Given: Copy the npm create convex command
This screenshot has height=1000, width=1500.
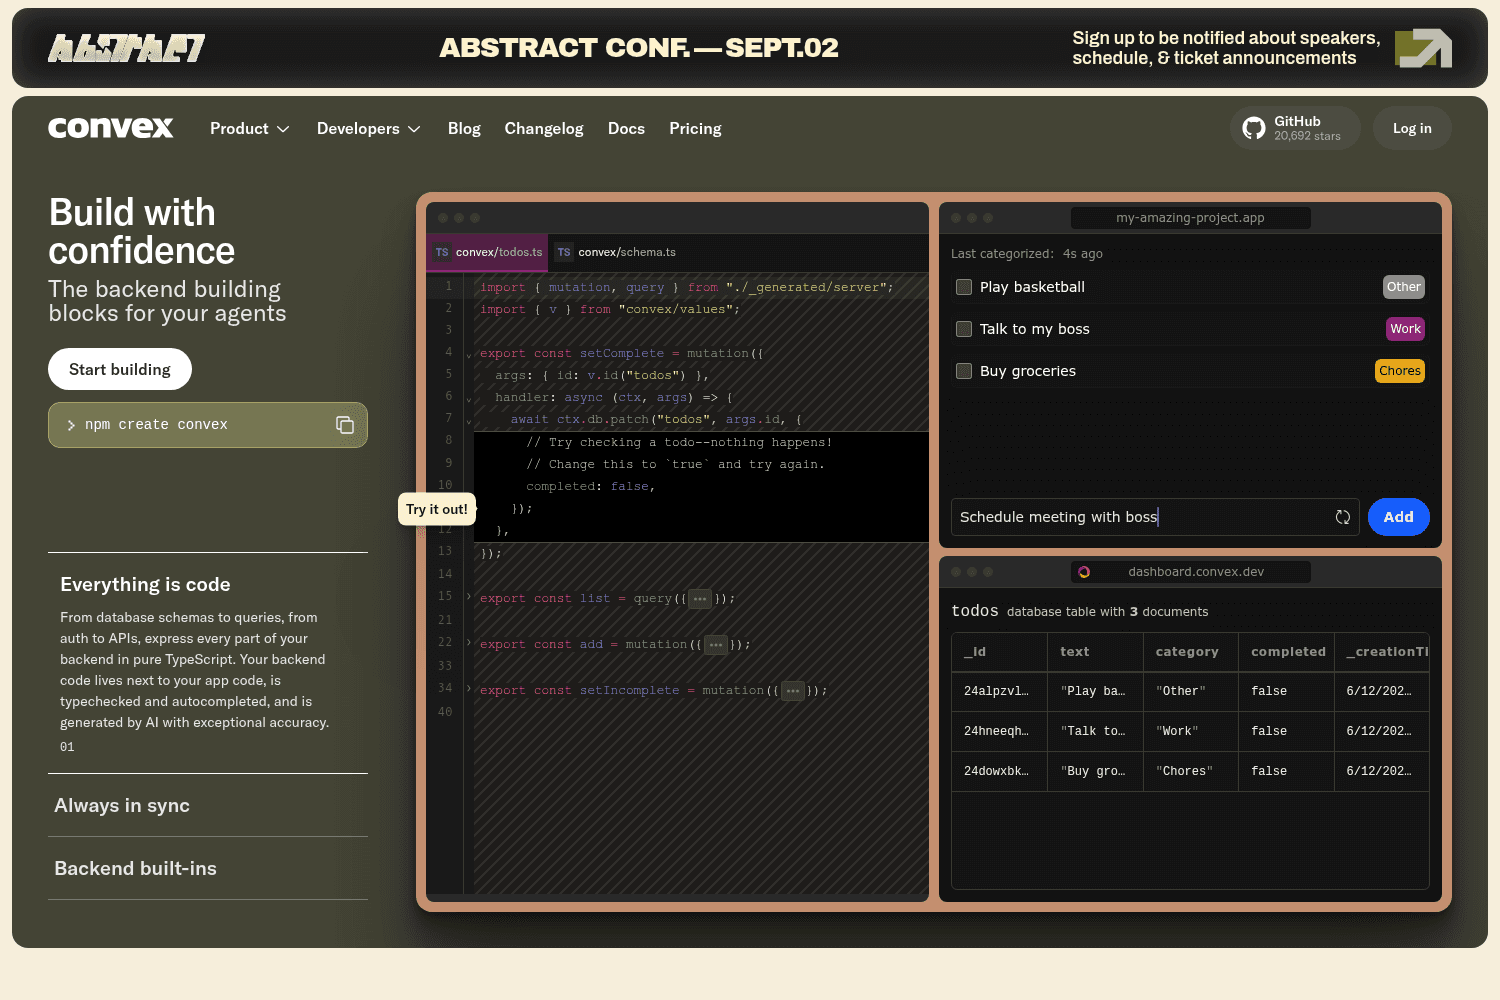Looking at the screenshot, I should pyautogui.click(x=345, y=425).
